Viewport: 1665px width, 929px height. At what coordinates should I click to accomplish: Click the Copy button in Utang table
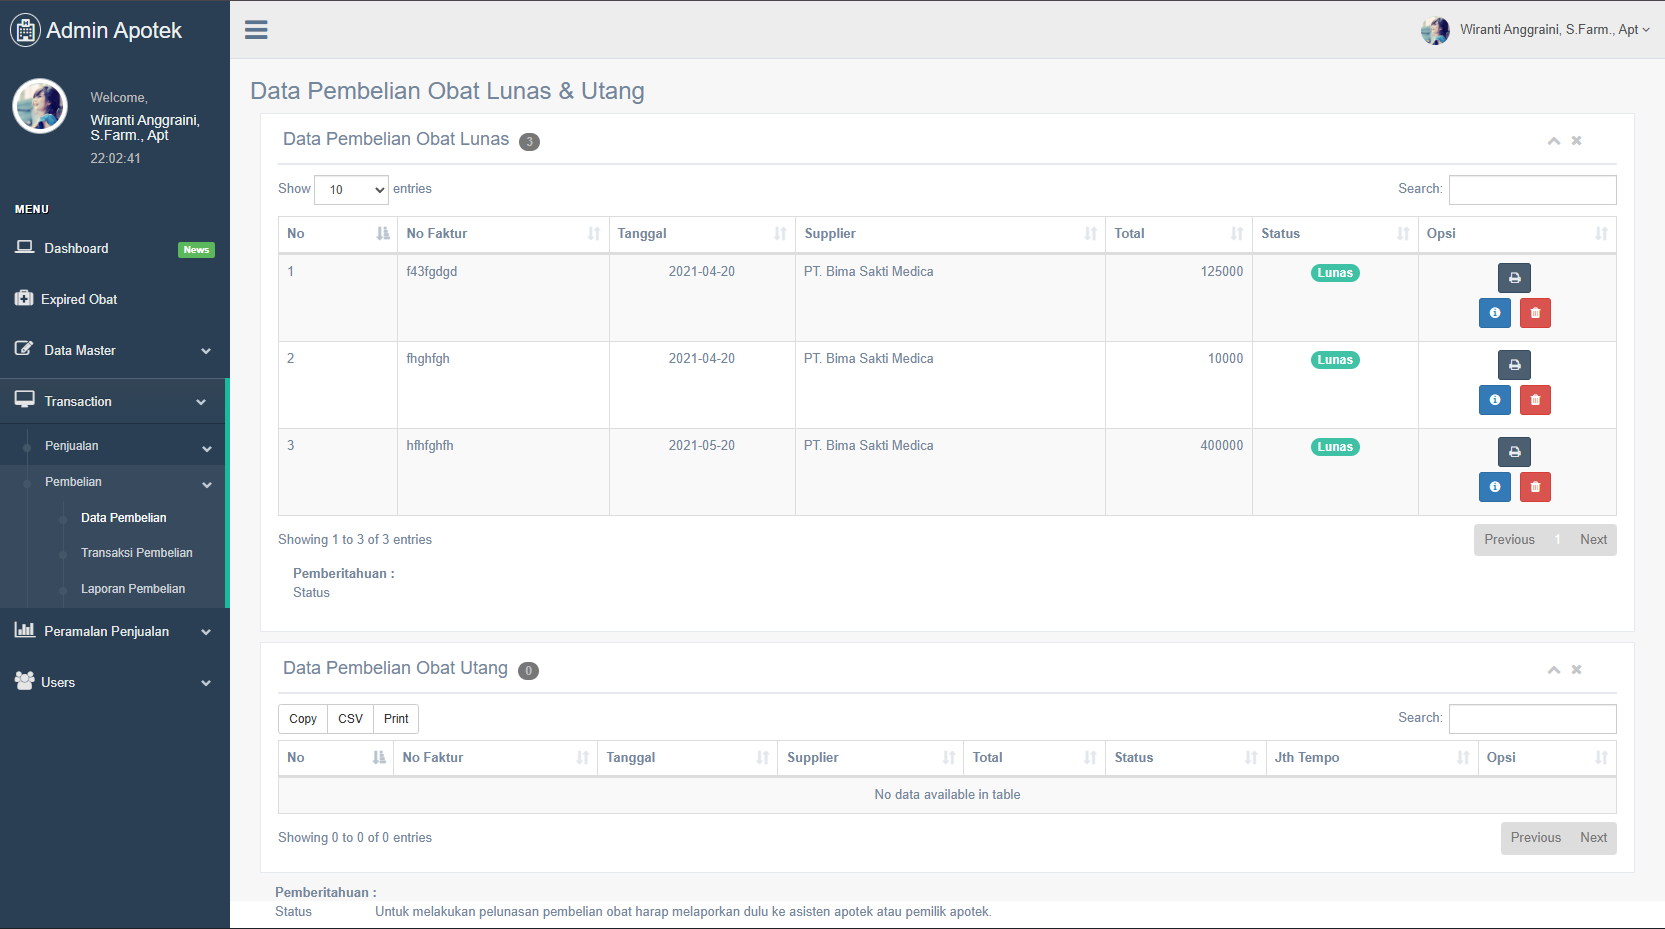pyautogui.click(x=303, y=719)
